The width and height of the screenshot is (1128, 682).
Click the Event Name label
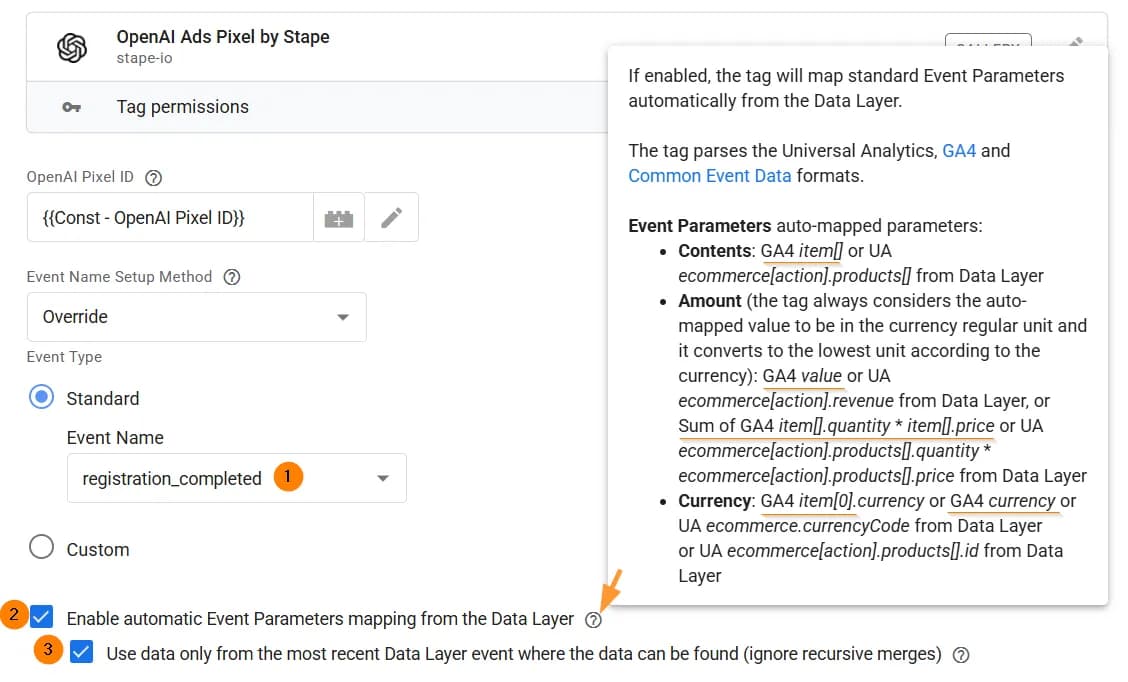pyautogui.click(x=115, y=438)
